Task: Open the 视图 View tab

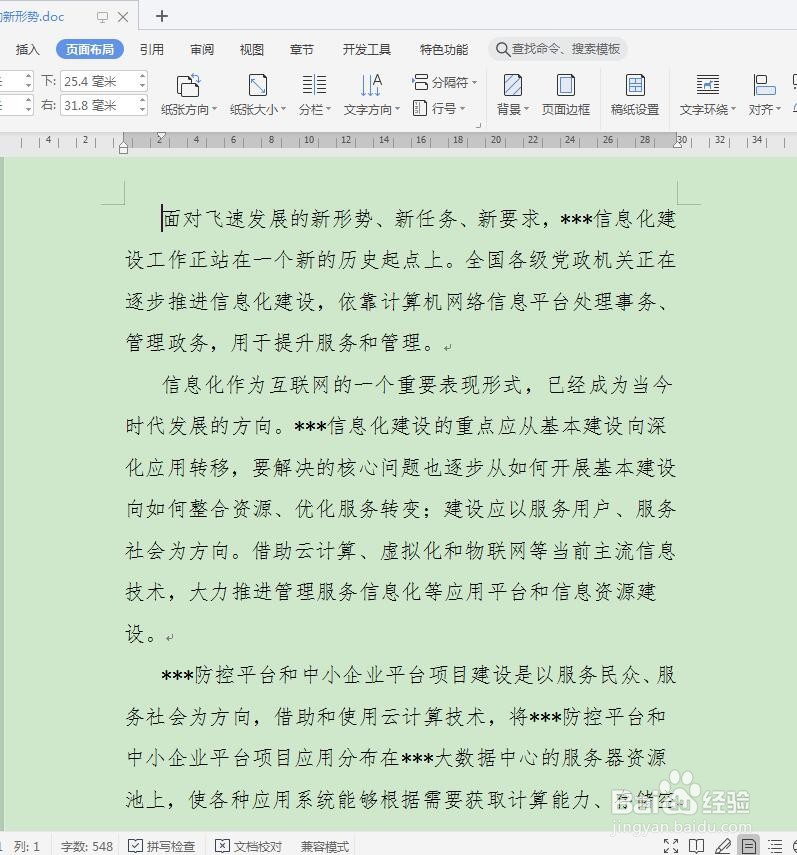Action: (x=251, y=50)
